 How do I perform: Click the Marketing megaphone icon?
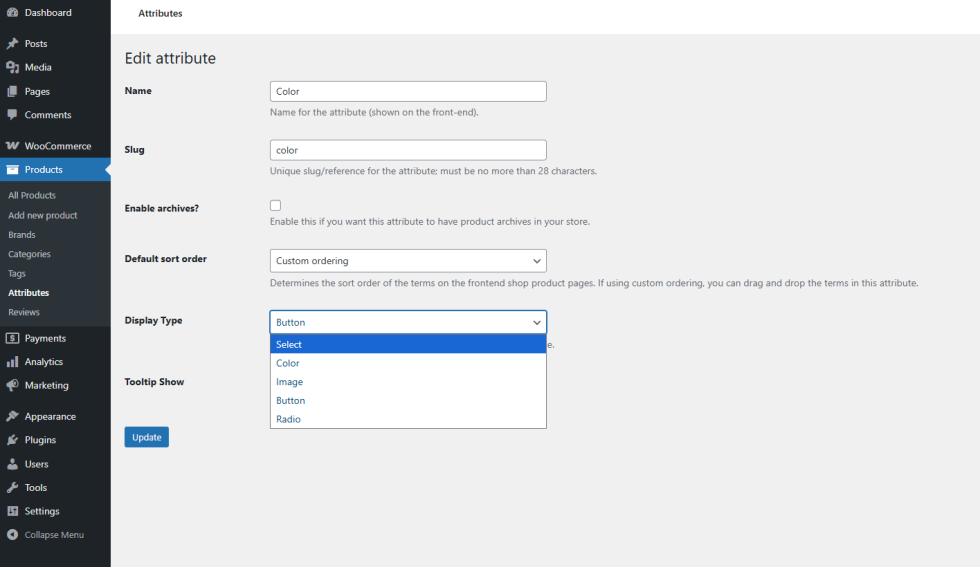click(x=12, y=386)
